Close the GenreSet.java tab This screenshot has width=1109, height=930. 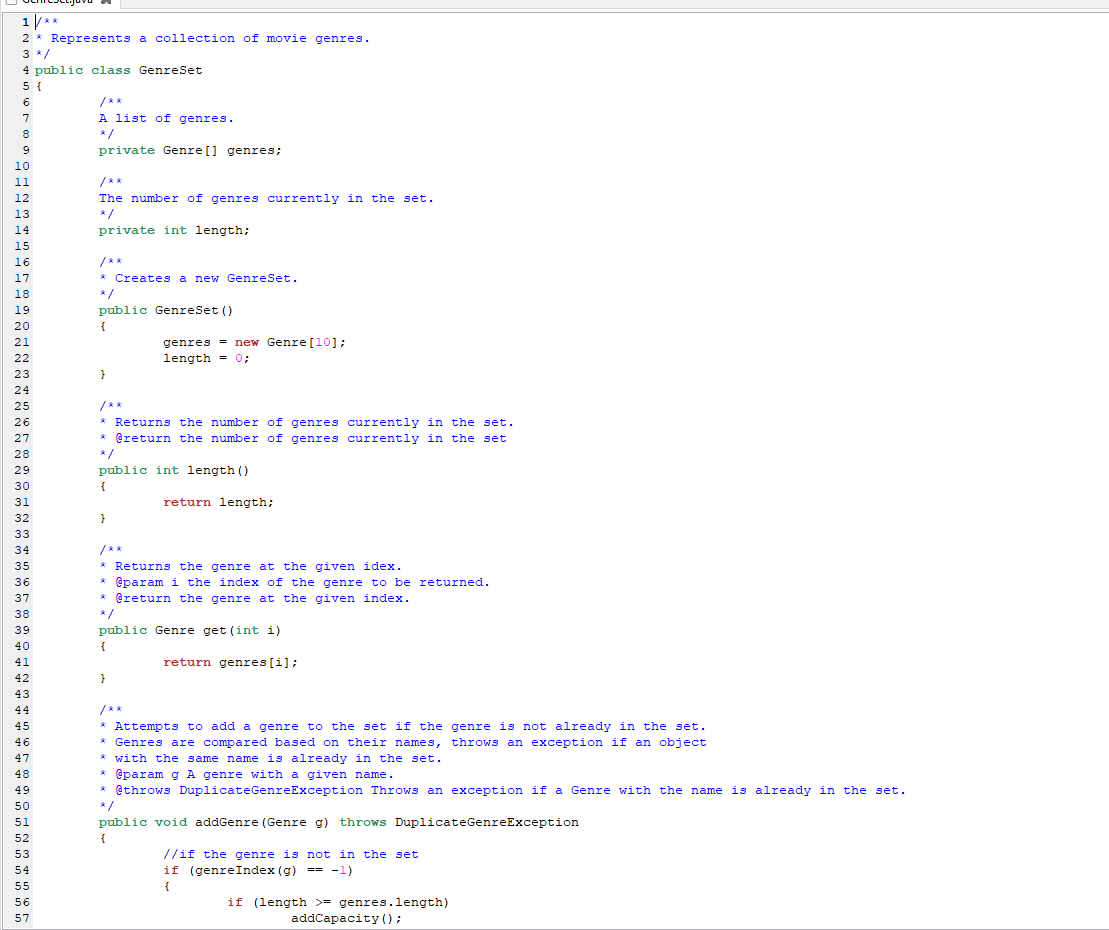(106, 2)
